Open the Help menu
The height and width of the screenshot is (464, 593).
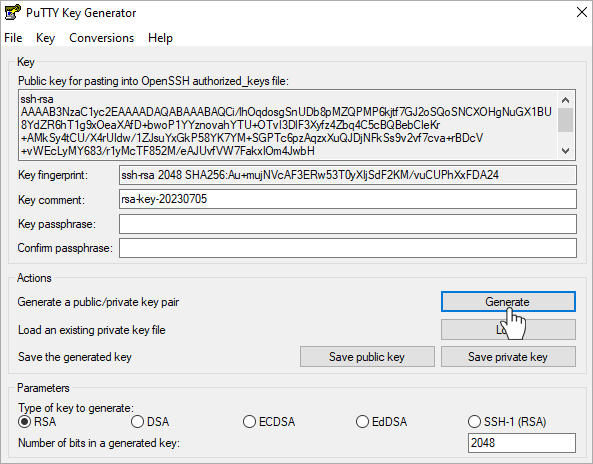pos(160,38)
